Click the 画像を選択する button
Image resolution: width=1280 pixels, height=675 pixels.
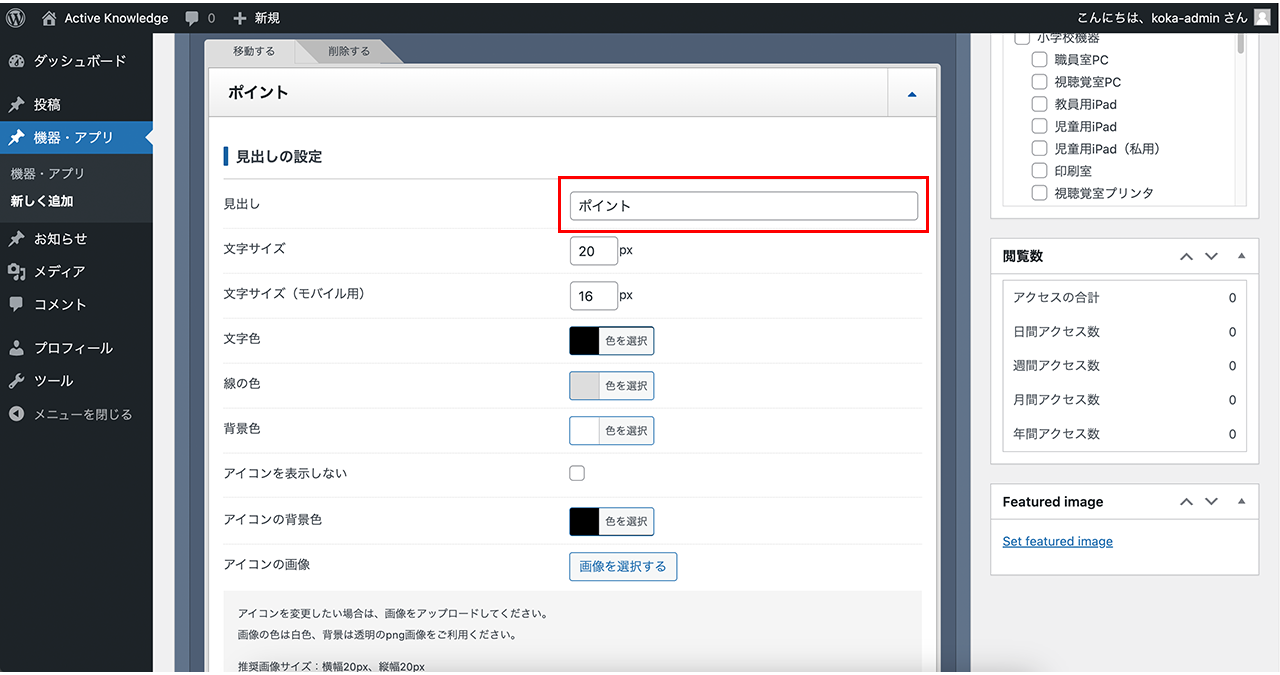pyautogui.click(x=623, y=566)
